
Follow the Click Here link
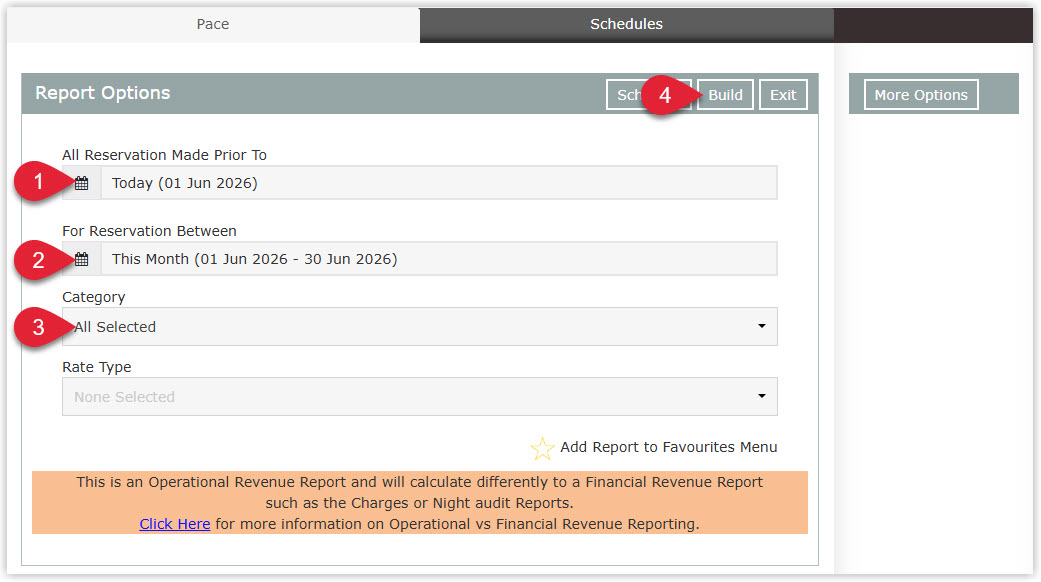coord(175,524)
